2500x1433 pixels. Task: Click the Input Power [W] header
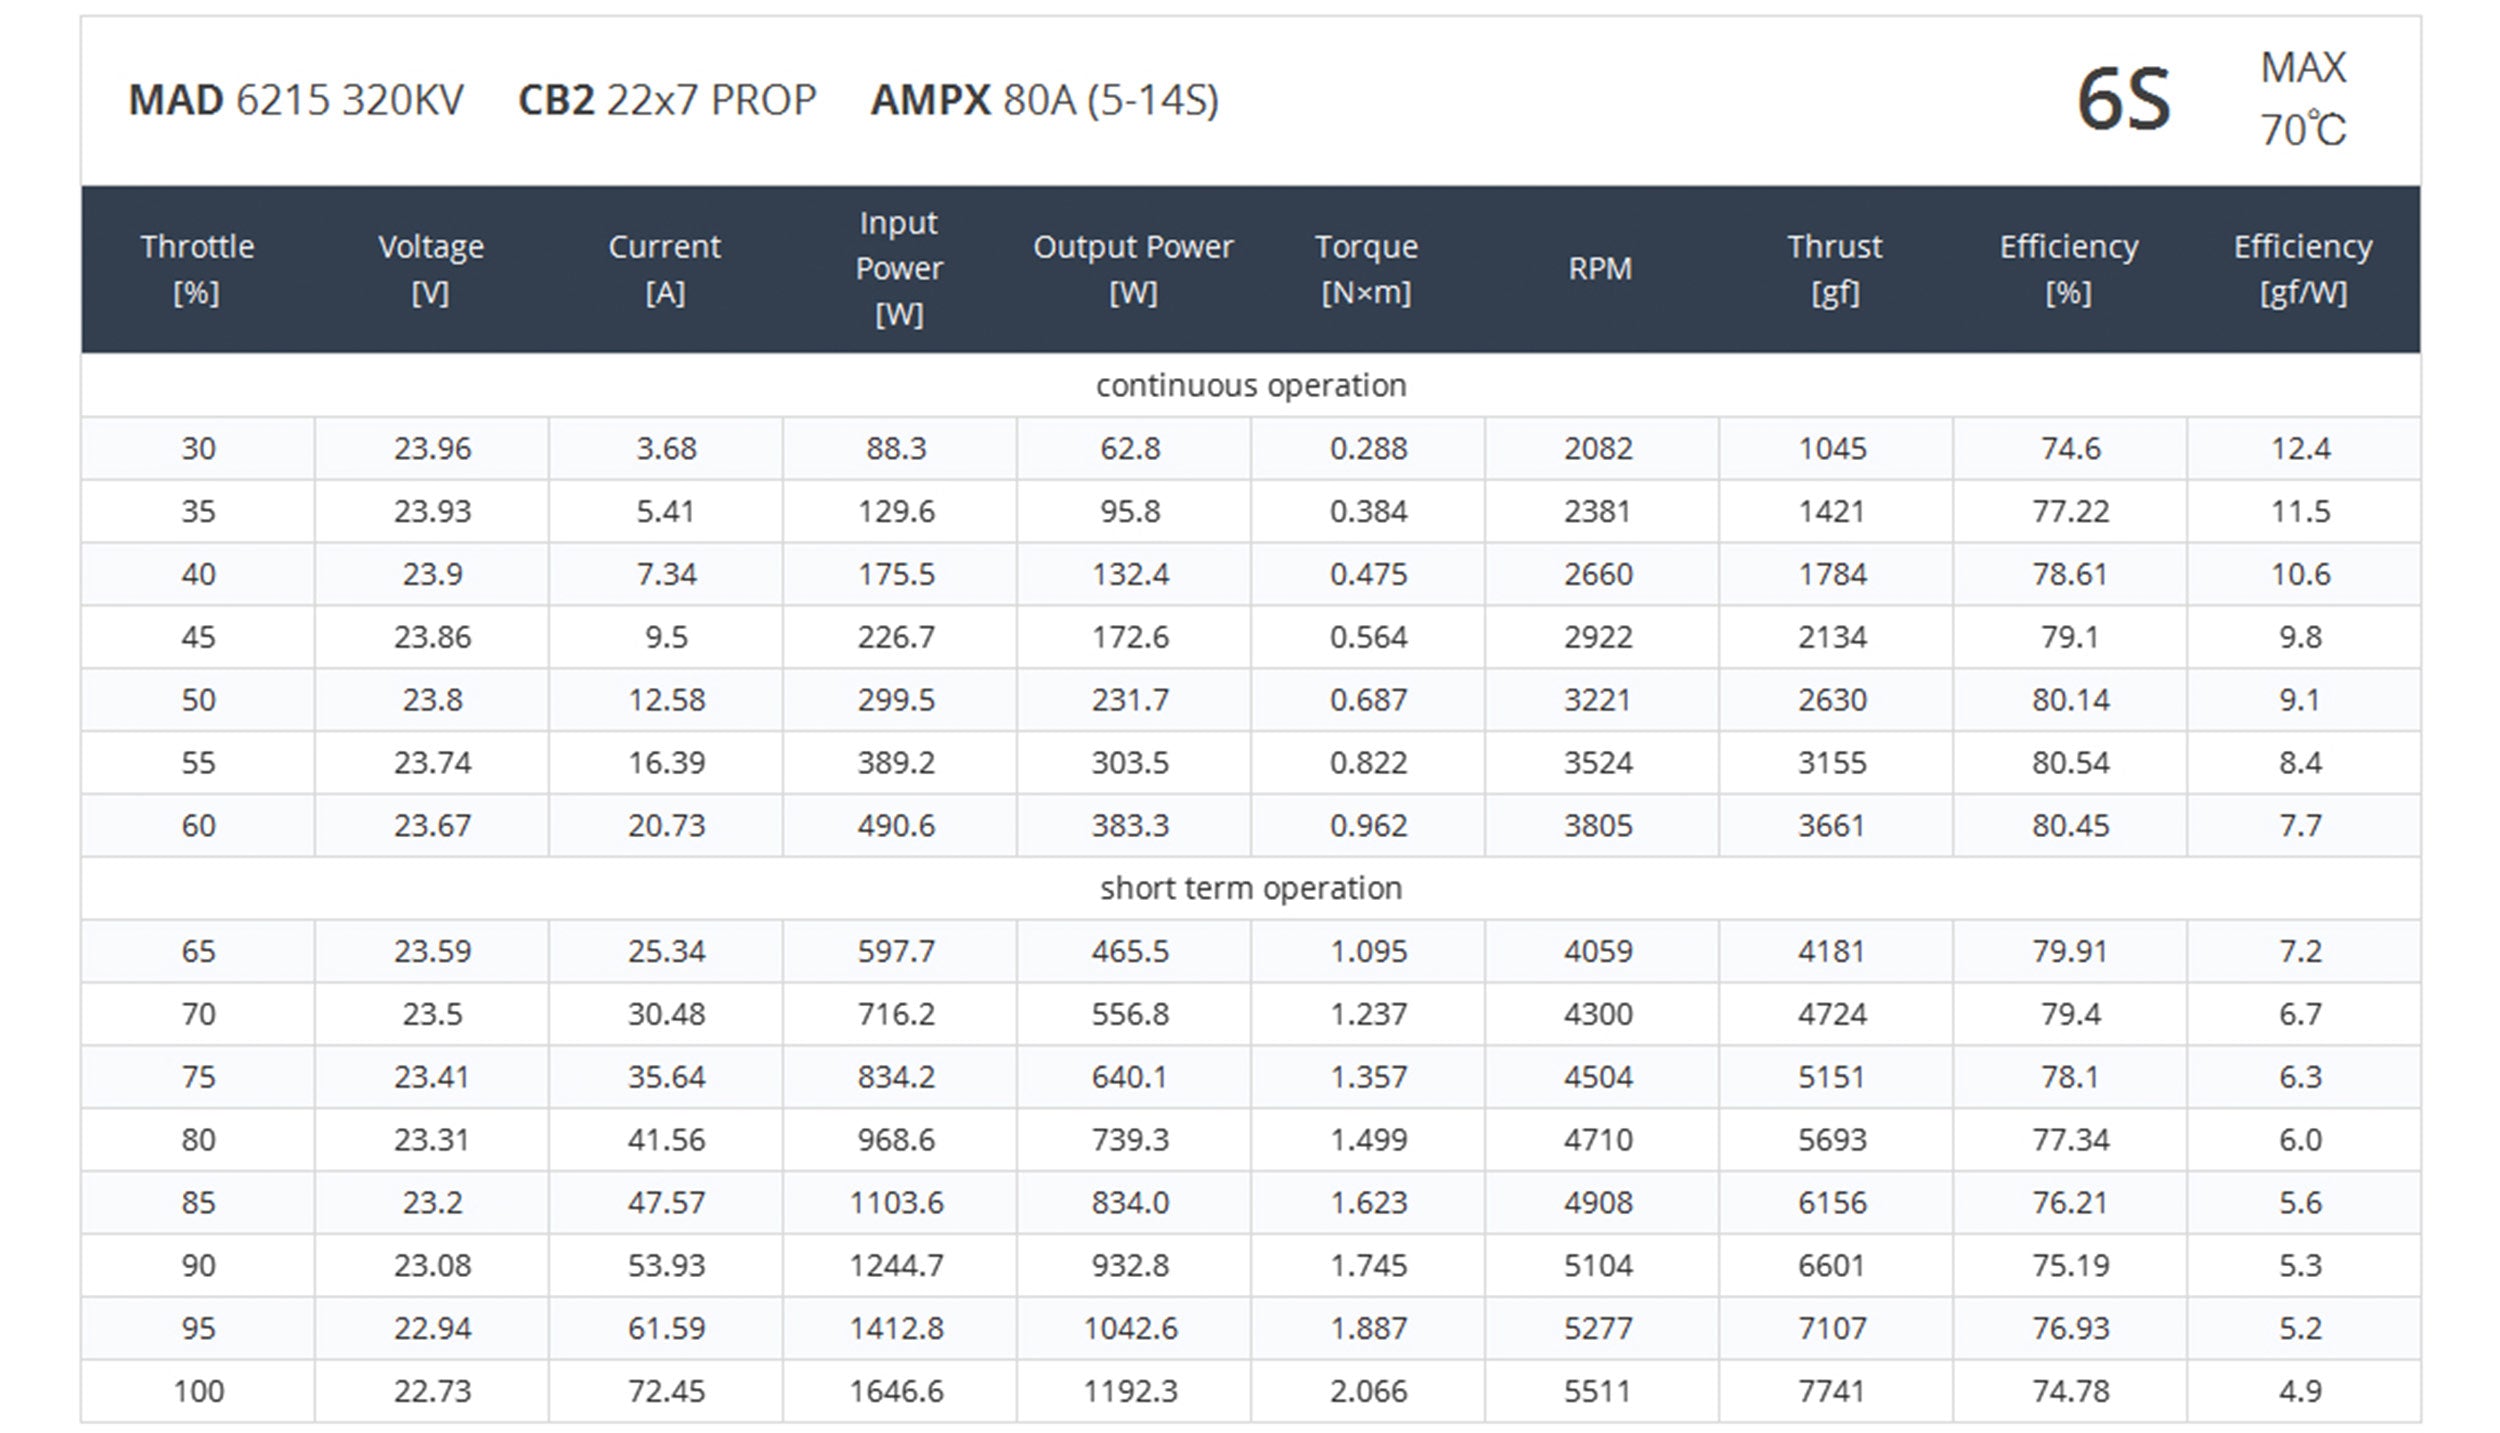[899, 268]
